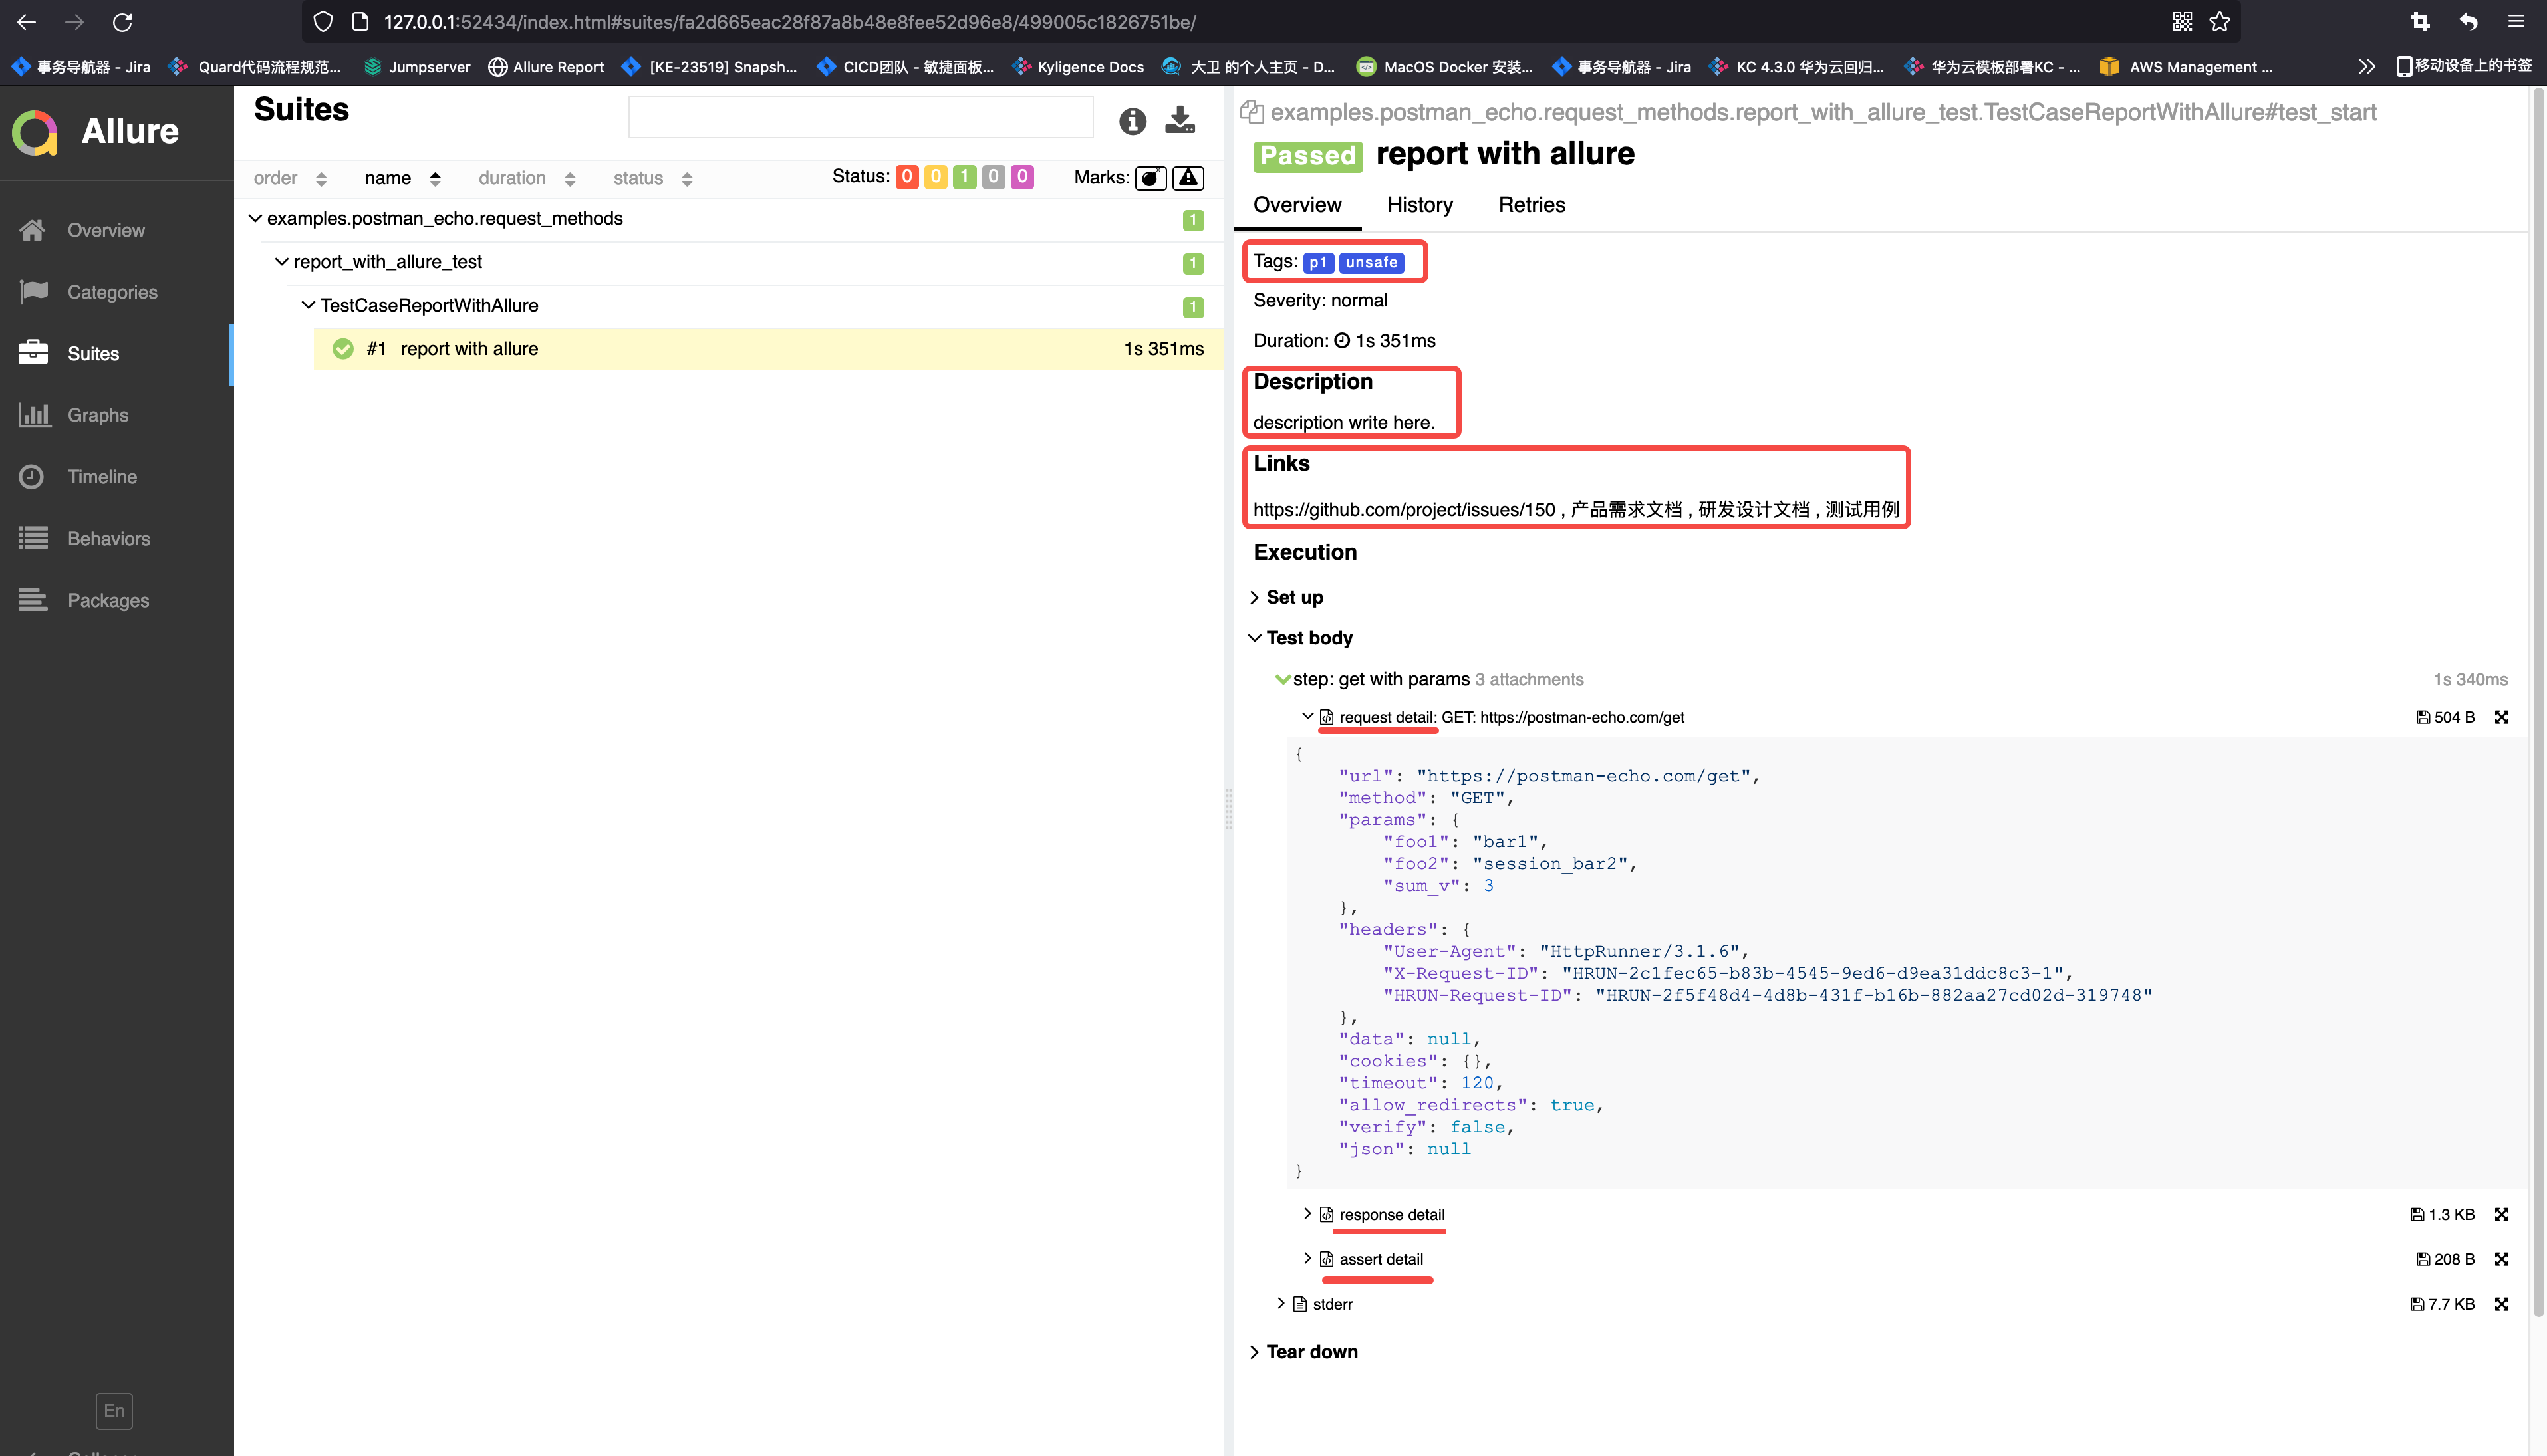
Task: Toggle the flaky marks filter
Action: (x=1150, y=177)
